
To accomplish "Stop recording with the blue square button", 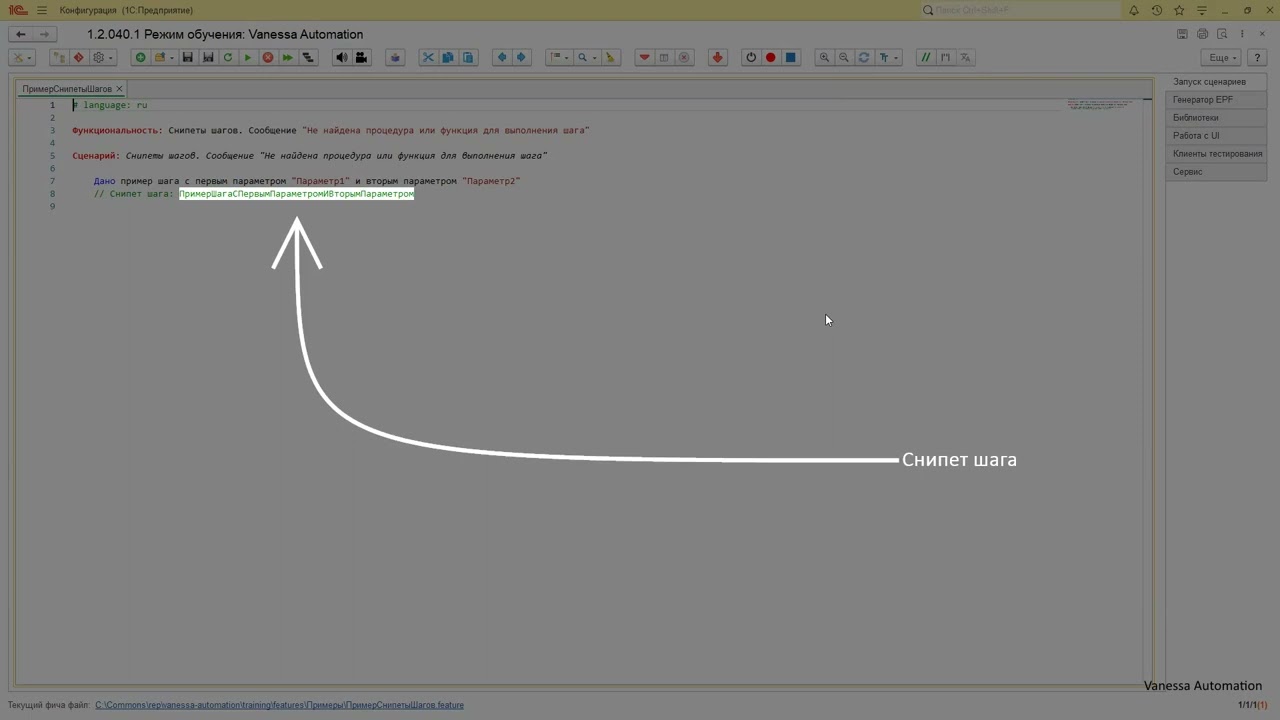I will pyautogui.click(x=790, y=57).
